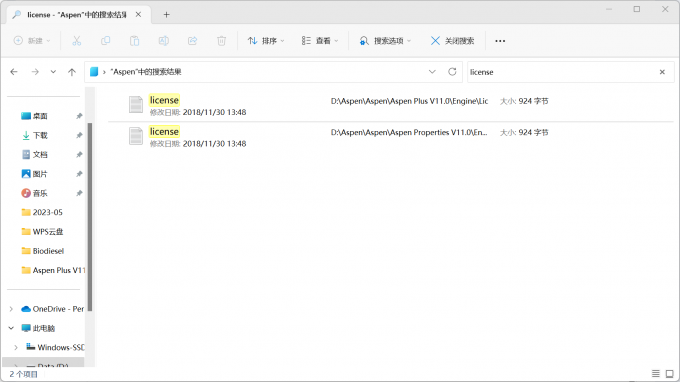Image resolution: width=680 pixels, height=382 pixels.
Task: Refresh the search results
Action: point(452,72)
